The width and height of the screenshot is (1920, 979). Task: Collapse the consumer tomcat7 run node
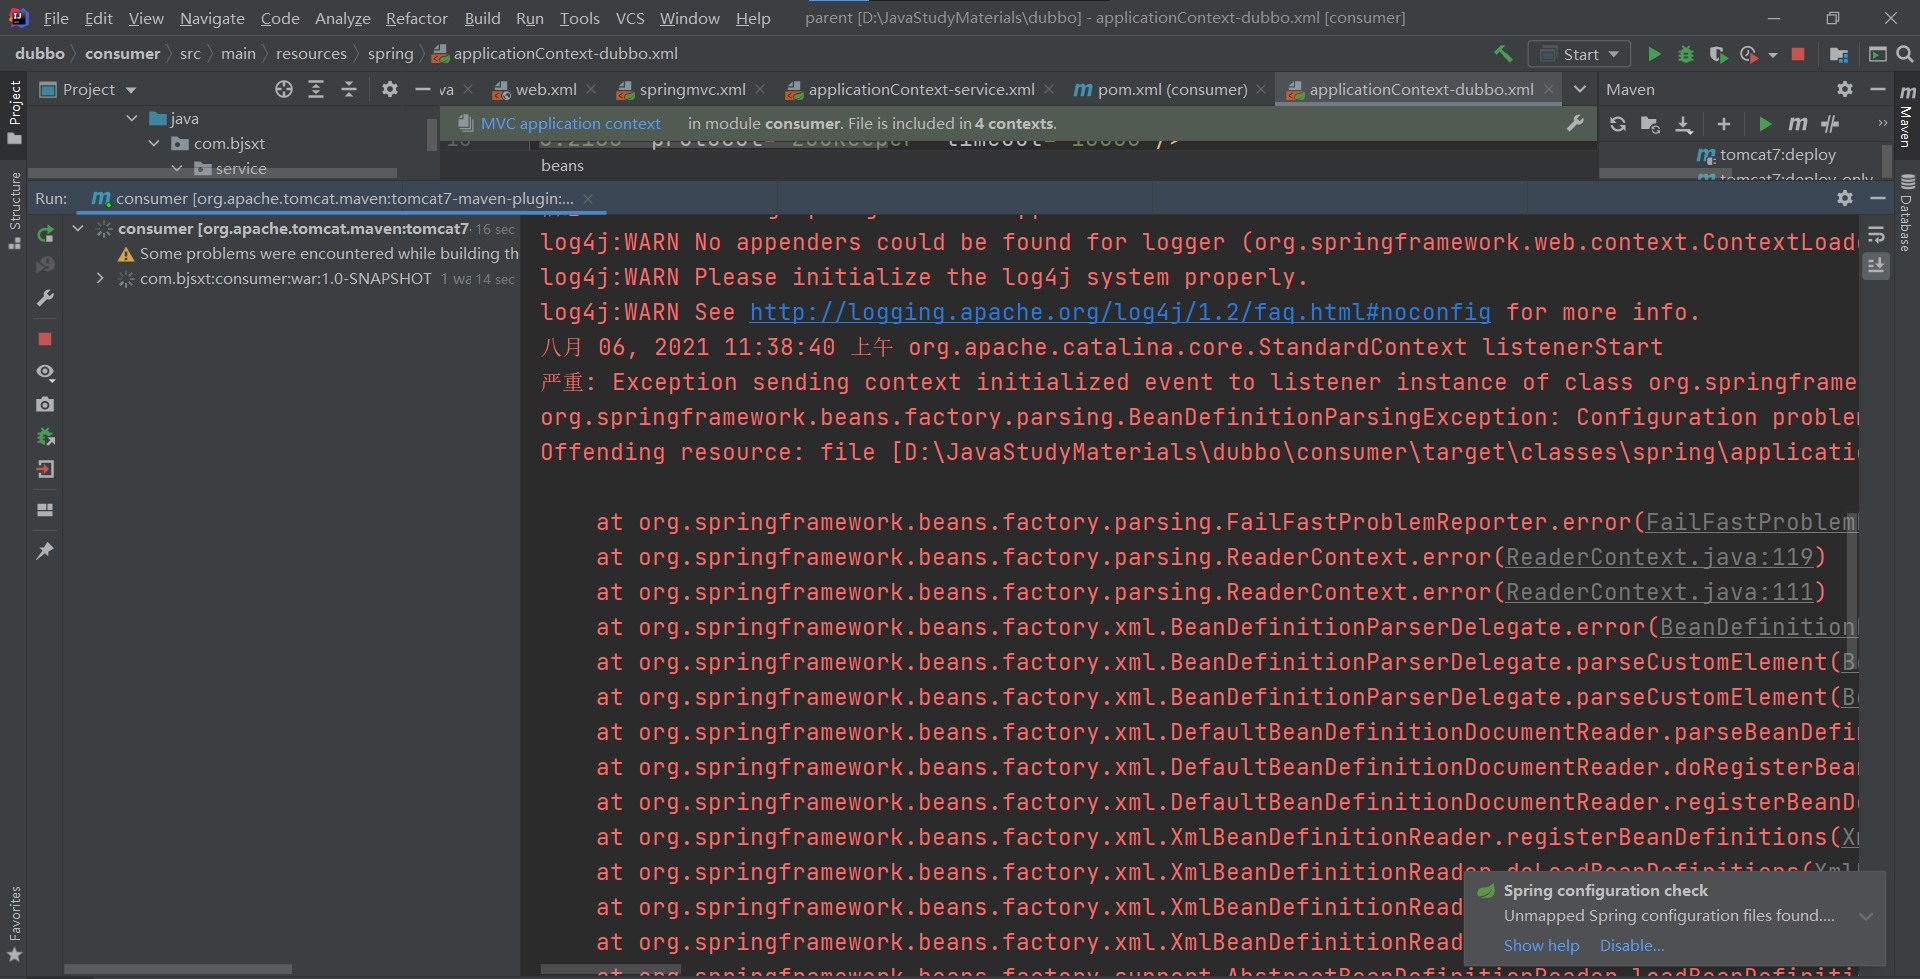[x=78, y=228]
